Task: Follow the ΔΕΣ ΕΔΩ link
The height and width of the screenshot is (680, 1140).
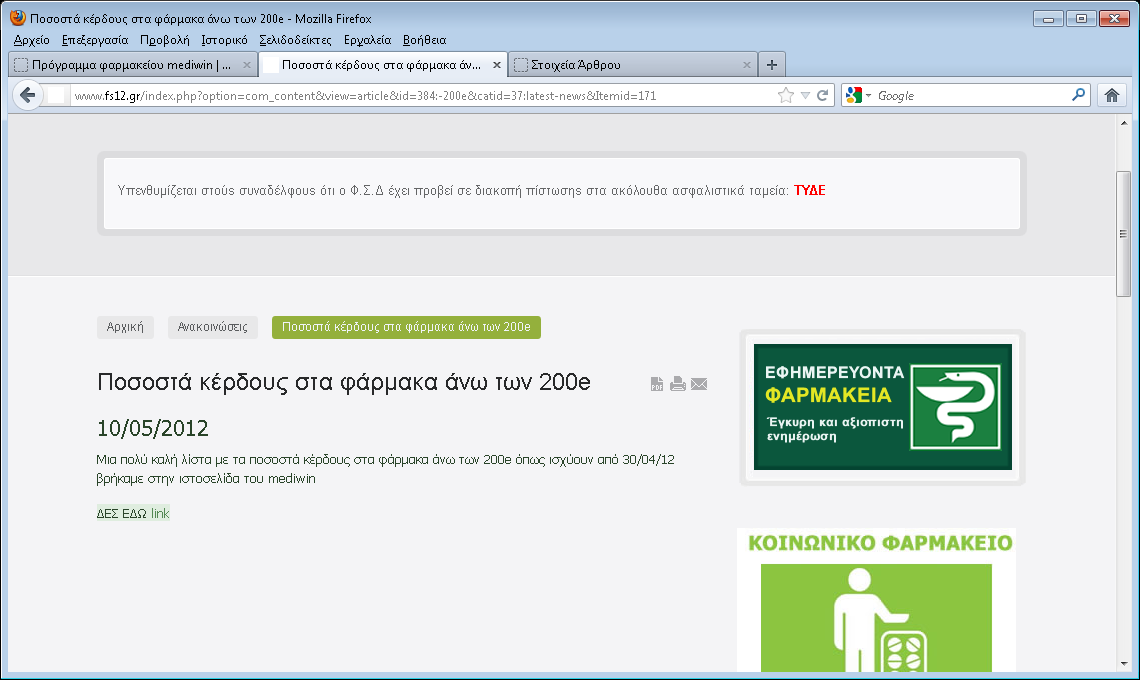Action: (x=133, y=513)
